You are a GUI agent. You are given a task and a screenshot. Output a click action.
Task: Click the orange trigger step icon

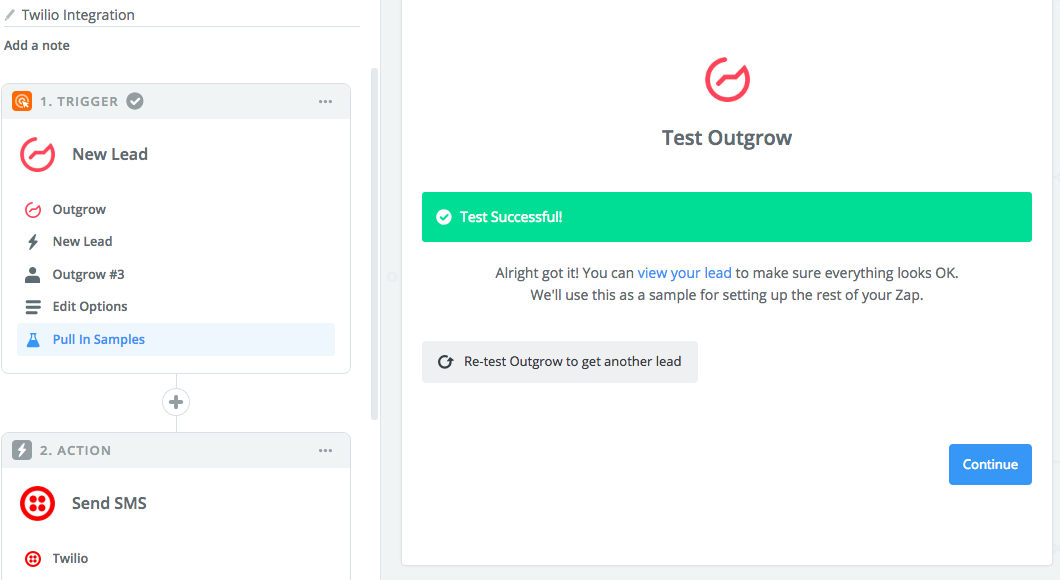[22, 101]
